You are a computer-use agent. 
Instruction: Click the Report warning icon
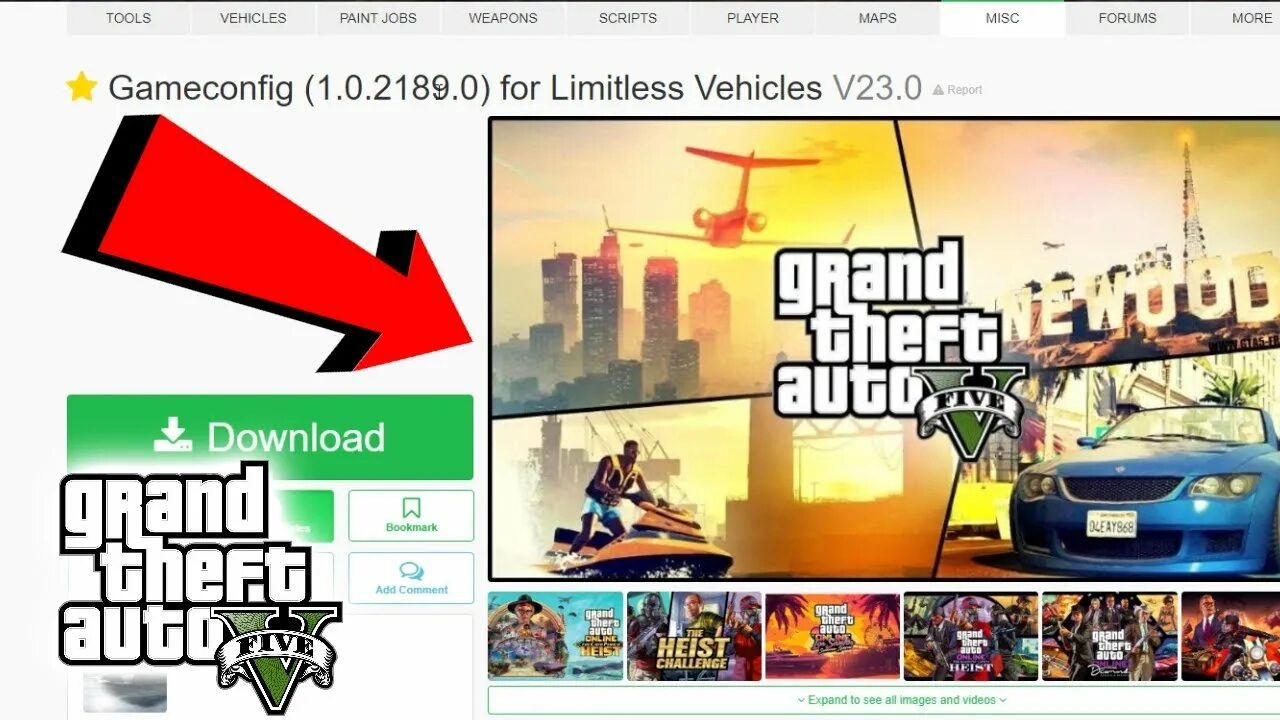click(x=938, y=90)
